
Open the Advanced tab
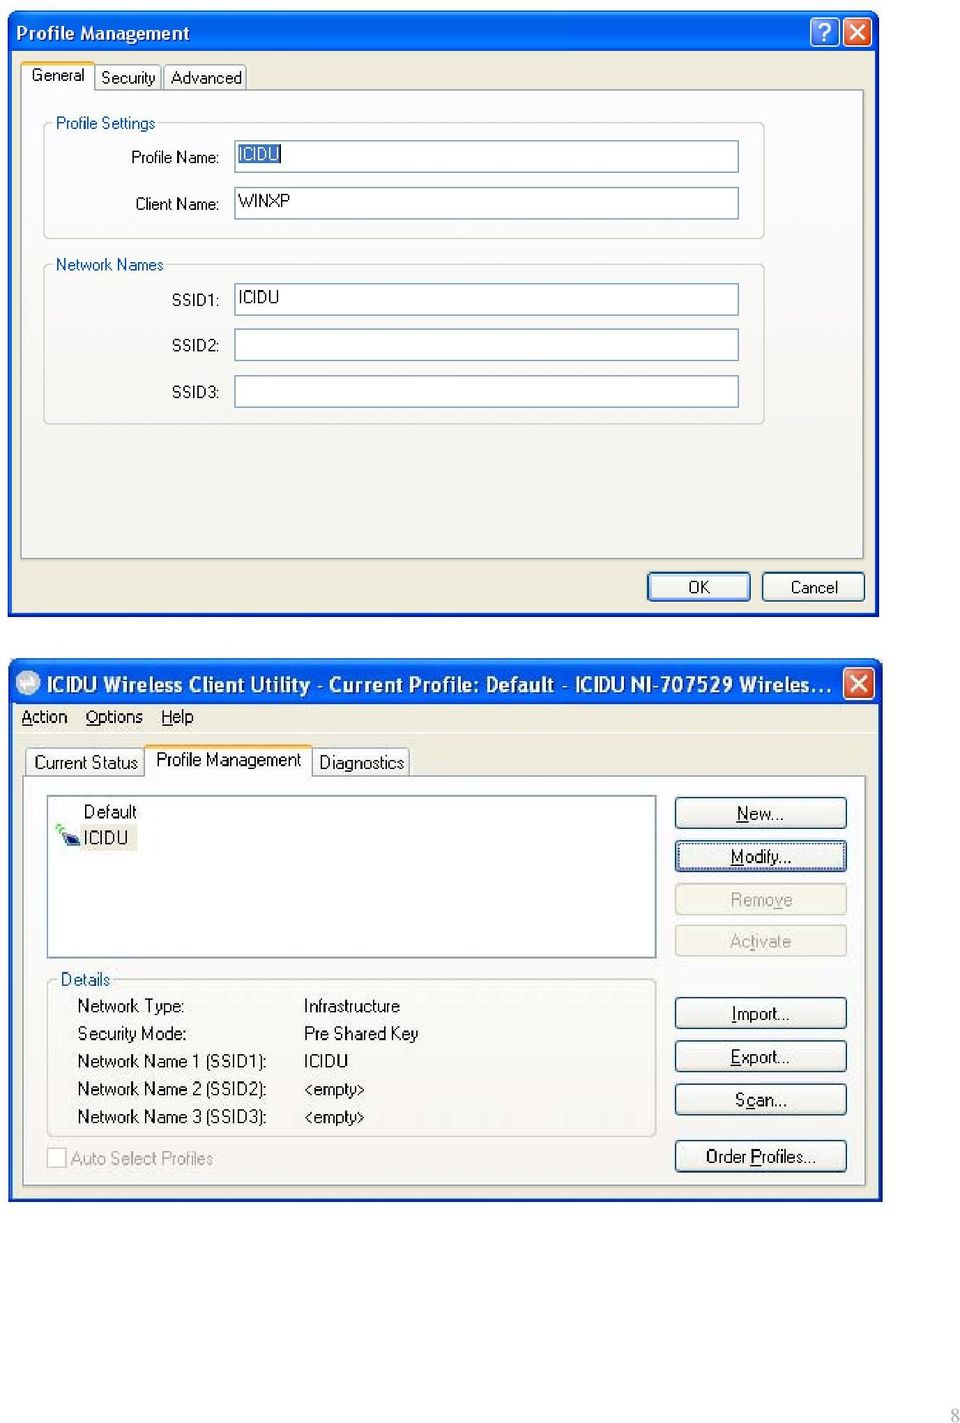[206, 78]
